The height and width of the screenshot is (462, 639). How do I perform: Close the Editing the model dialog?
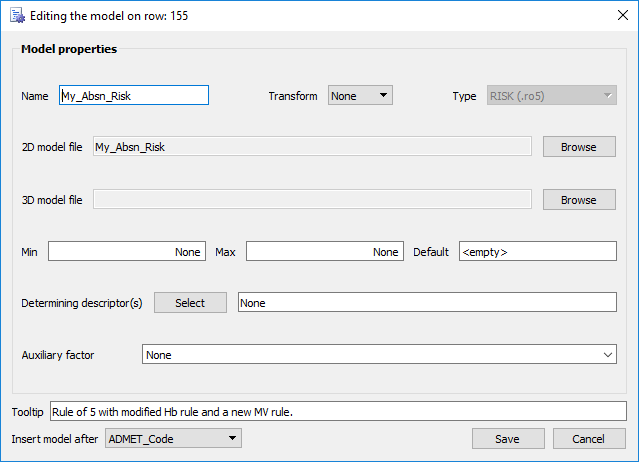pos(622,15)
